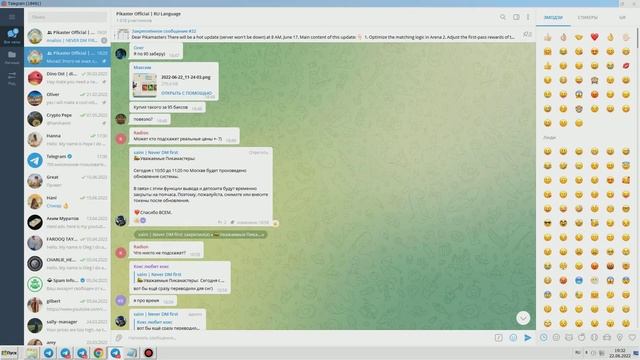Click the taskbar clock showing 22.06.2022

pos(620,353)
